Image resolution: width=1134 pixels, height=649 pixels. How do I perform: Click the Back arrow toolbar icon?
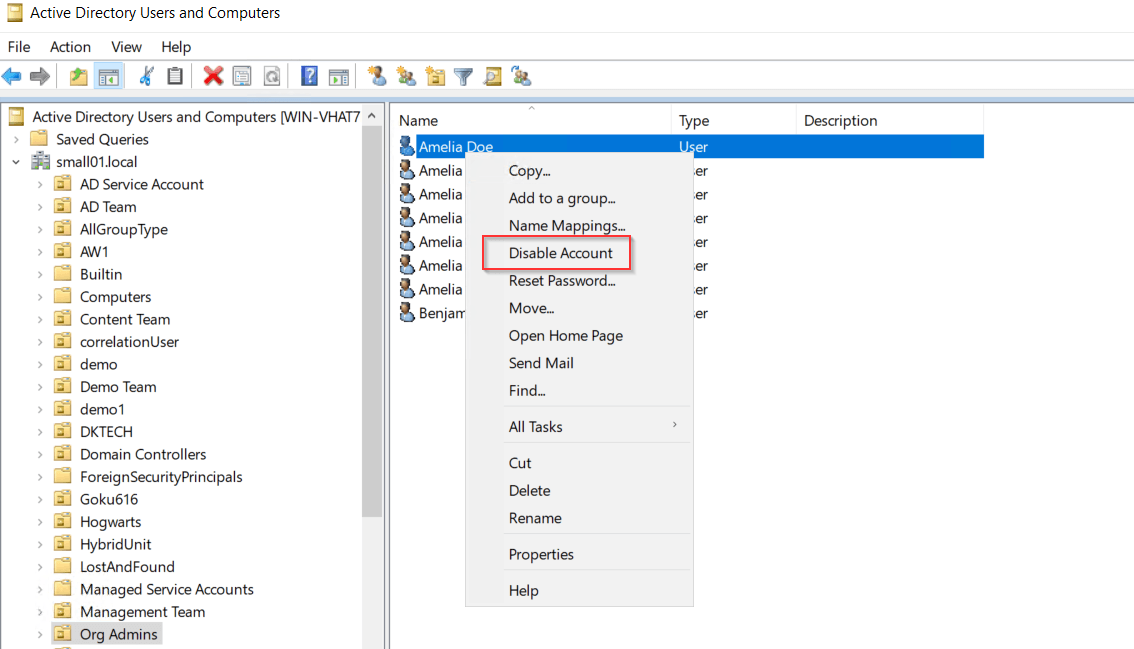pos(12,76)
